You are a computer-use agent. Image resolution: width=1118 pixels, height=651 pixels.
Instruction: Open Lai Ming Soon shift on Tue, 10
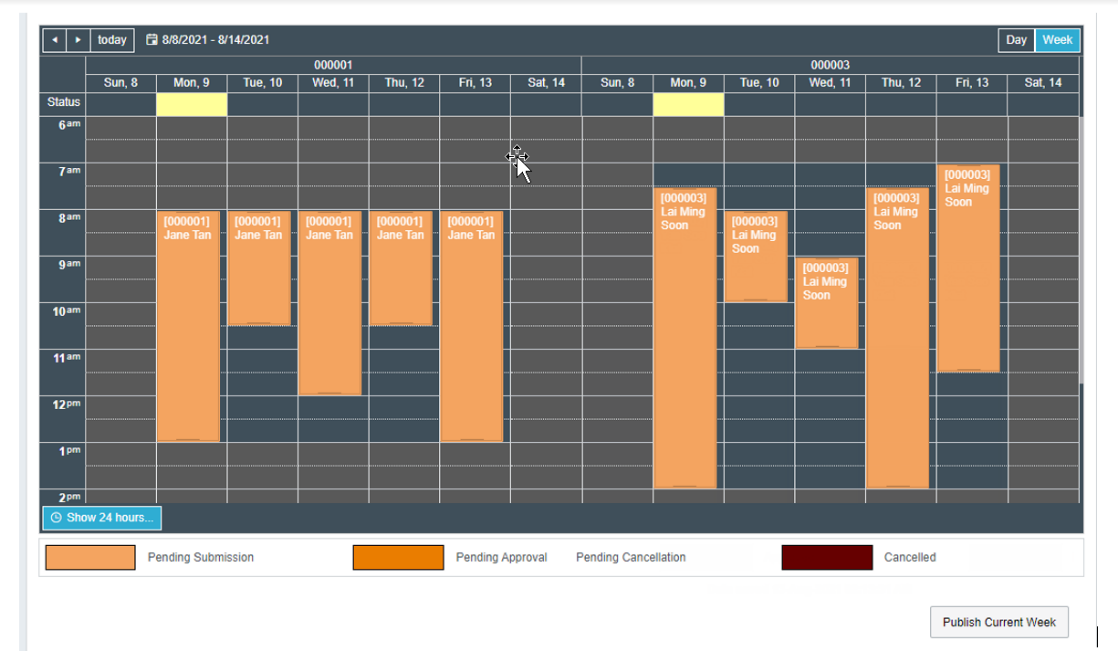pos(756,256)
